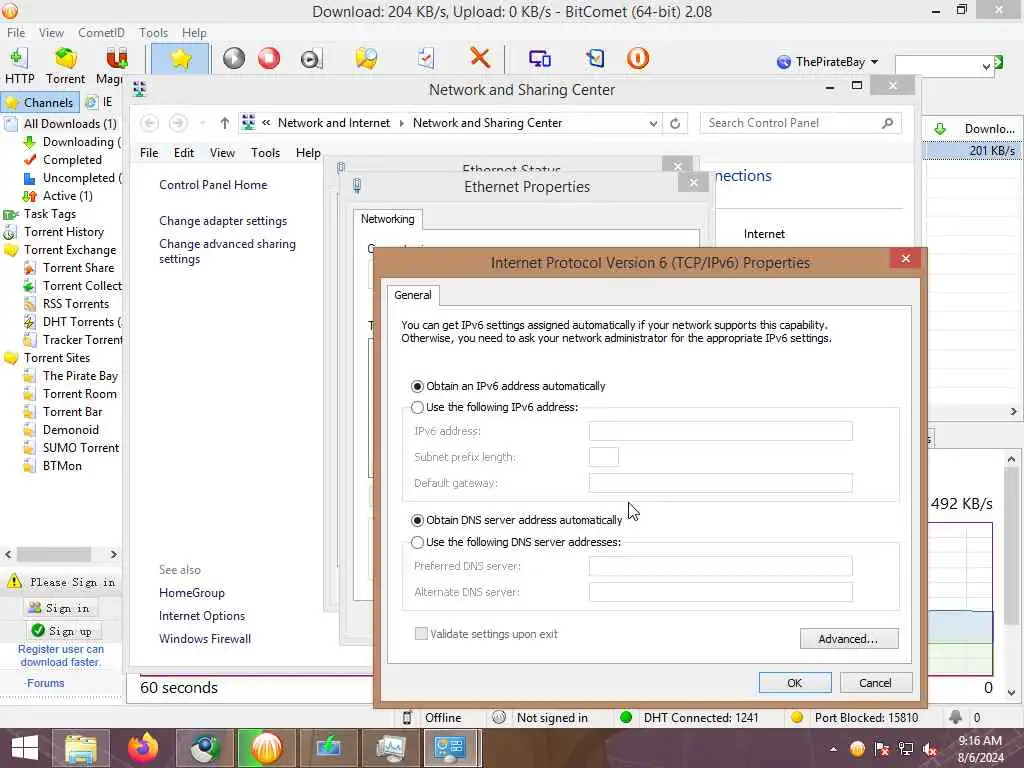Open File Explorer from the taskbar
This screenshot has width=1024, height=768.
click(81, 748)
